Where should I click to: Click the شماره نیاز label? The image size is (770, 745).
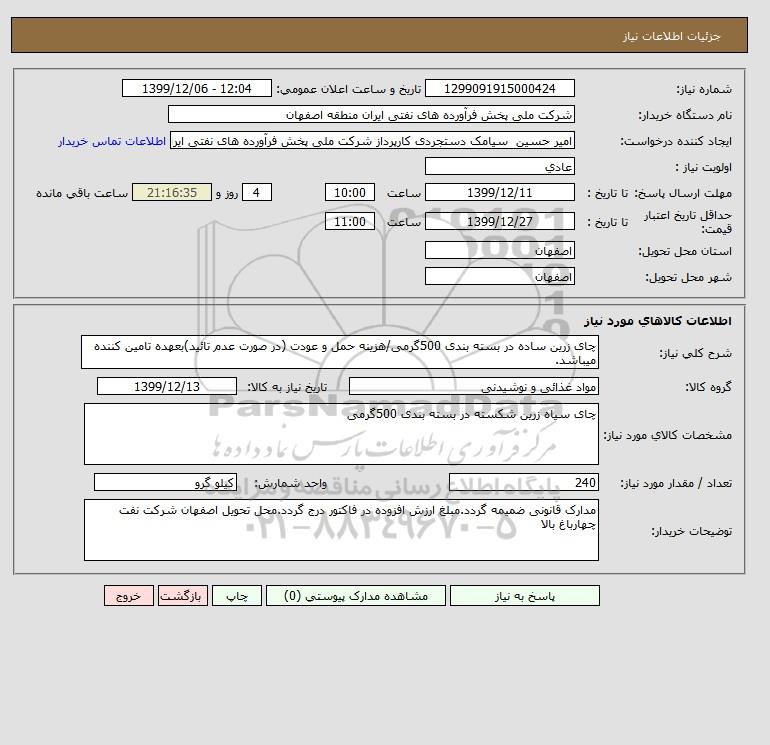click(704, 89)
